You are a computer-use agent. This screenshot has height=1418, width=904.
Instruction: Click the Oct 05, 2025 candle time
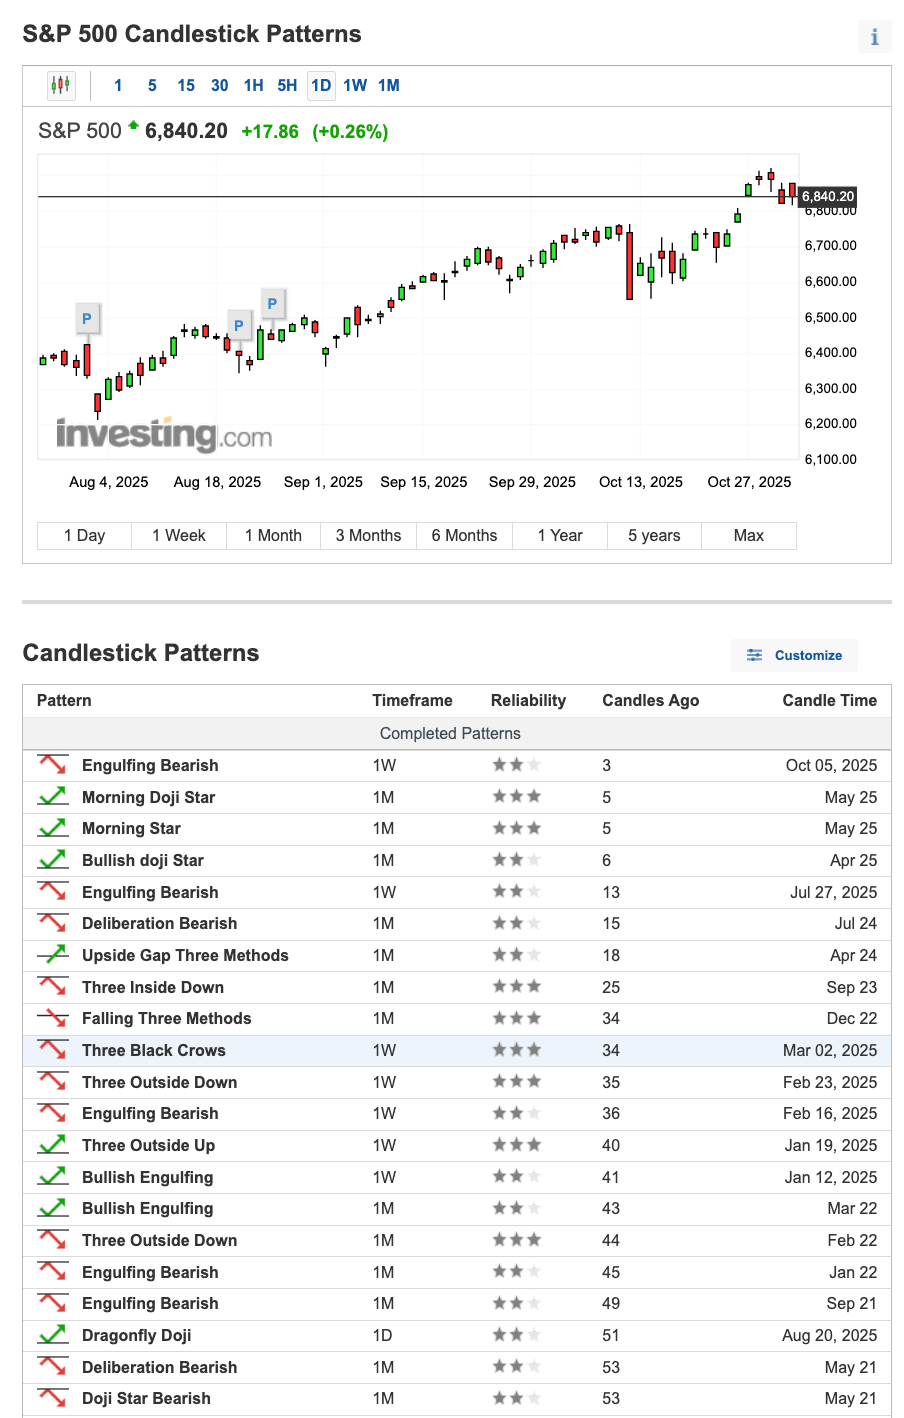(831, 765)
